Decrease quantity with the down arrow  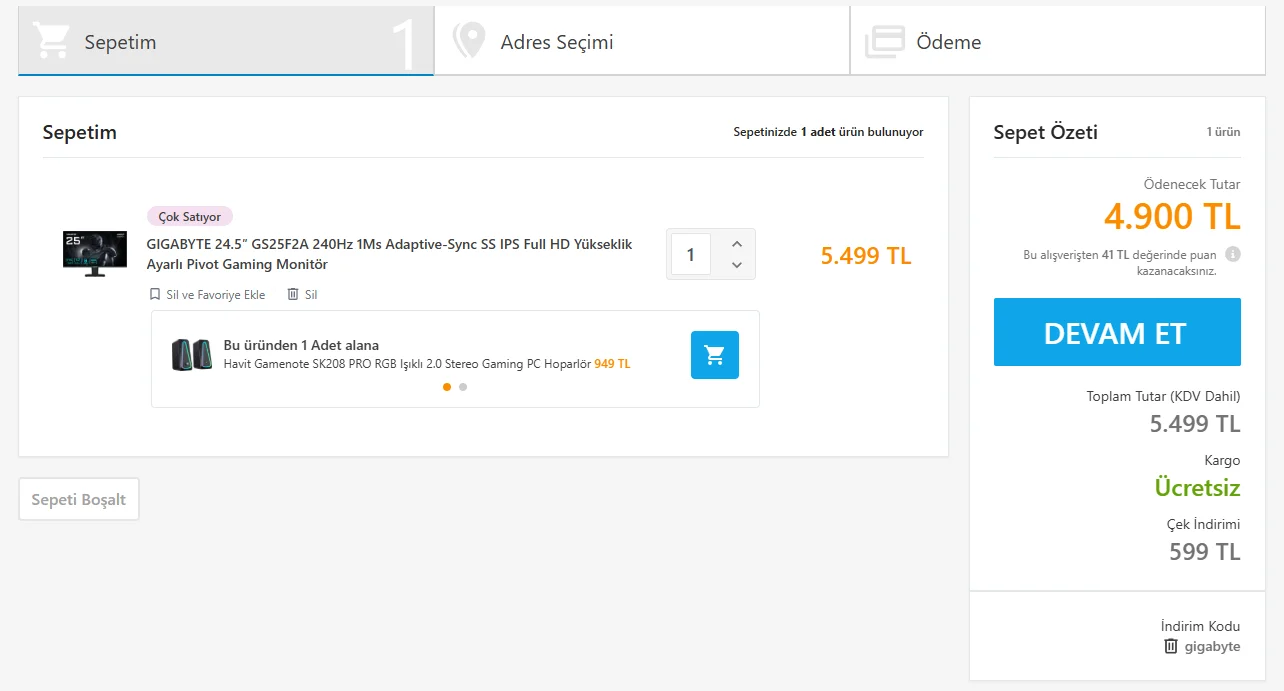(737, 265)
